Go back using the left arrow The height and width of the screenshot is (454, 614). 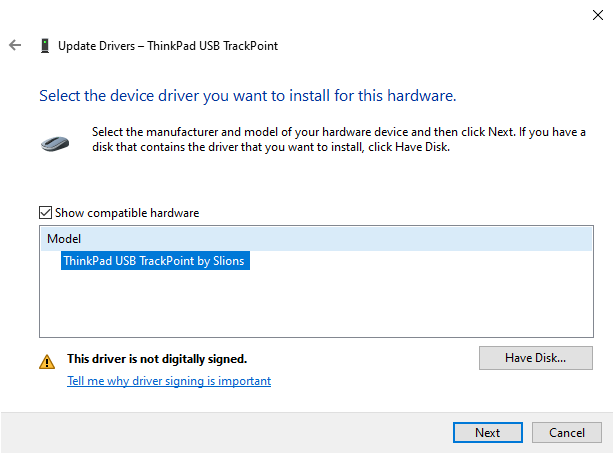pyautogui.click(x=15, y=45)
